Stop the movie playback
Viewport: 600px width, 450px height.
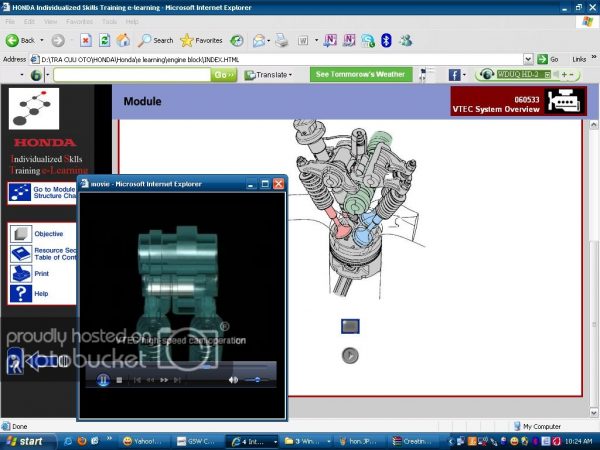(119, 380)
